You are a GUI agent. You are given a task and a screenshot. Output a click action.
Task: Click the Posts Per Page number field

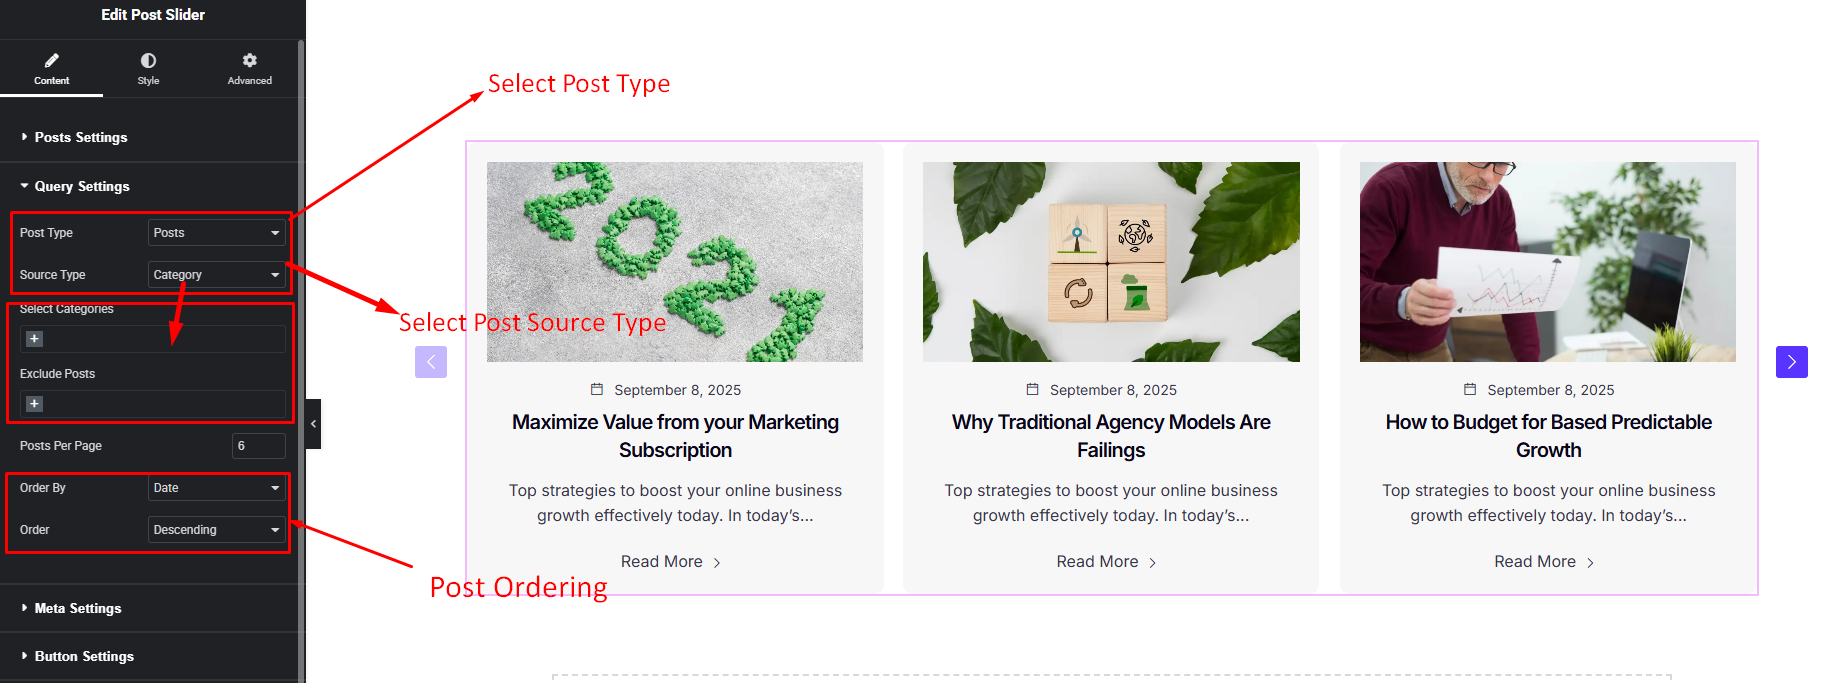pos(258,446)
